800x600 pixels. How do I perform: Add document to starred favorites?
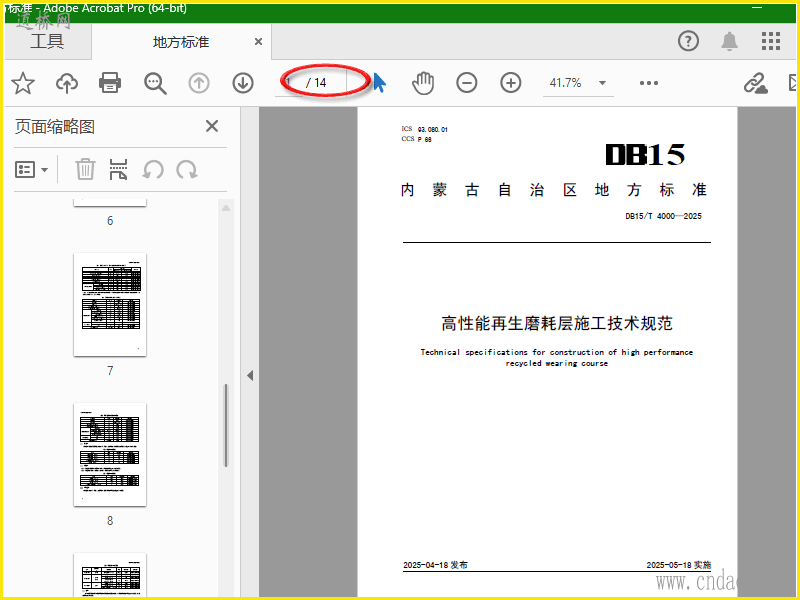click(23, 83)
